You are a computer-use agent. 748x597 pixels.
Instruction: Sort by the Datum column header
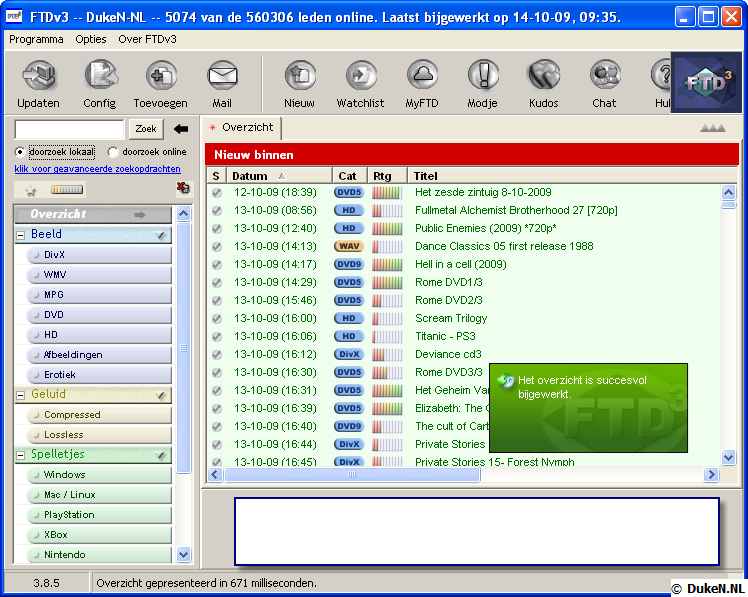click(279, 176)
